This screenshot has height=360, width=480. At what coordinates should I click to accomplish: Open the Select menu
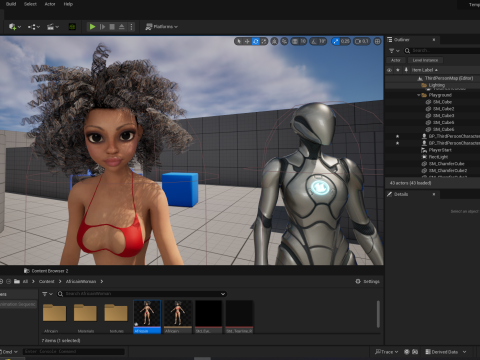pyautogui.click(x=30, y=4)
